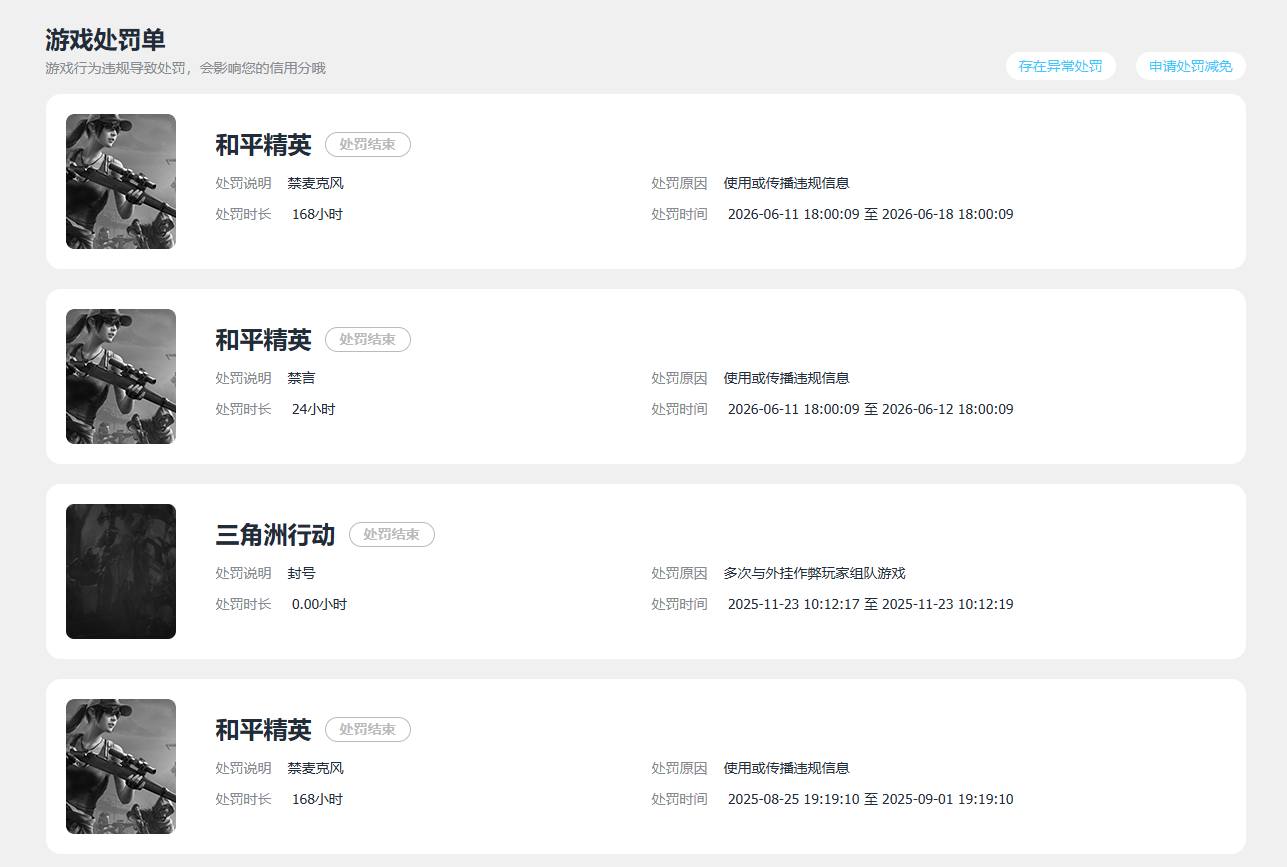
Task: Click the time range ending 2026-06-18 18:00:09
Action: click(870, 214)
